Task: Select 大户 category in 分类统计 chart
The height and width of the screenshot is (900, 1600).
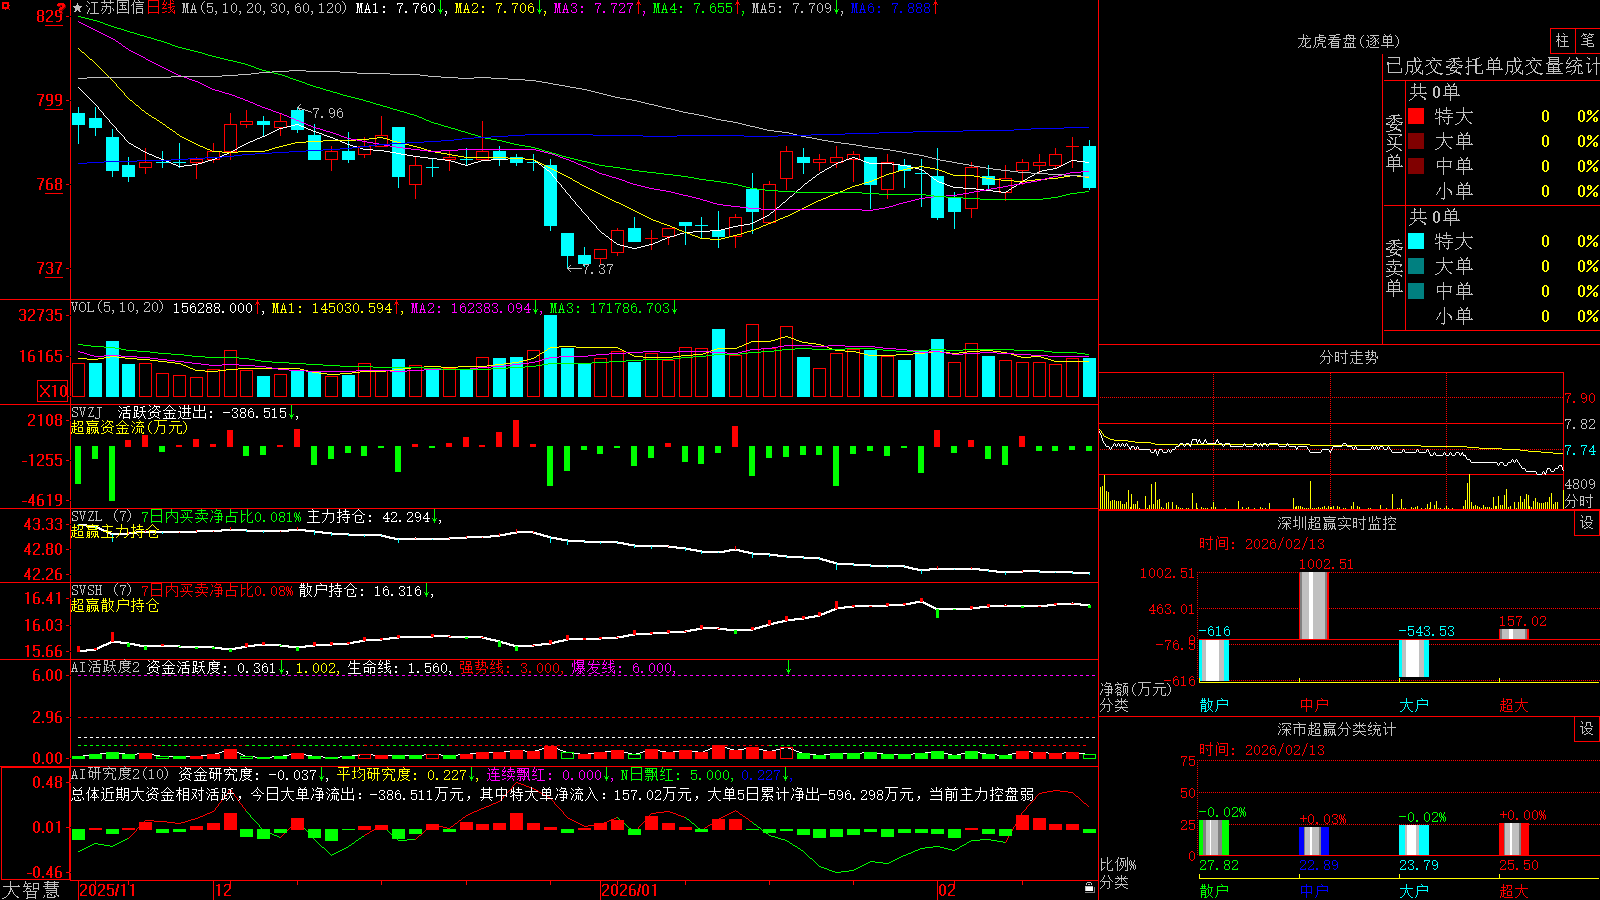Action: click(x=1414, y=890)
